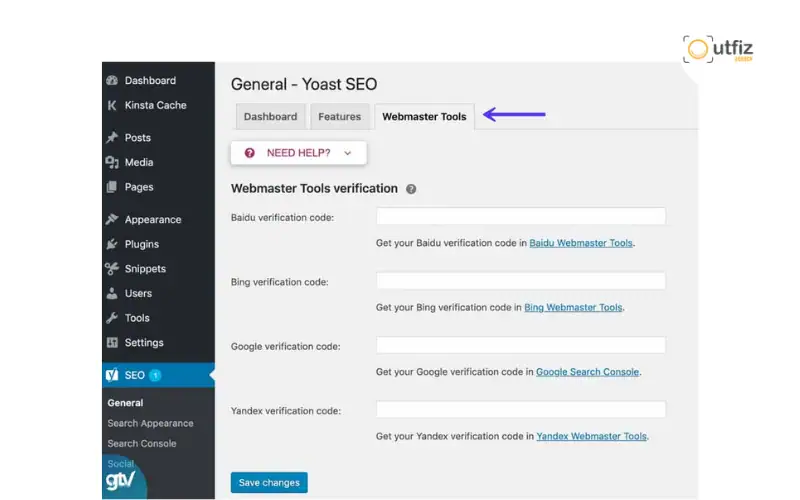Open the Media menu item

[139, 162]
